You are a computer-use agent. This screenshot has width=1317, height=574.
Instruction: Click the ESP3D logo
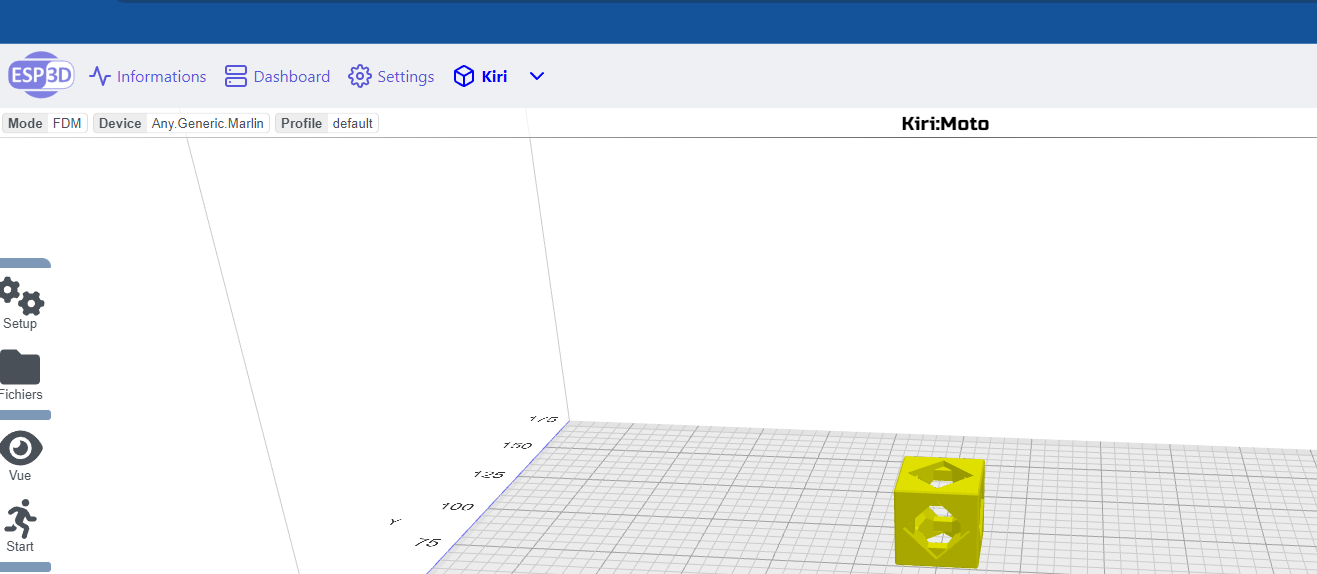coord(41,76)
